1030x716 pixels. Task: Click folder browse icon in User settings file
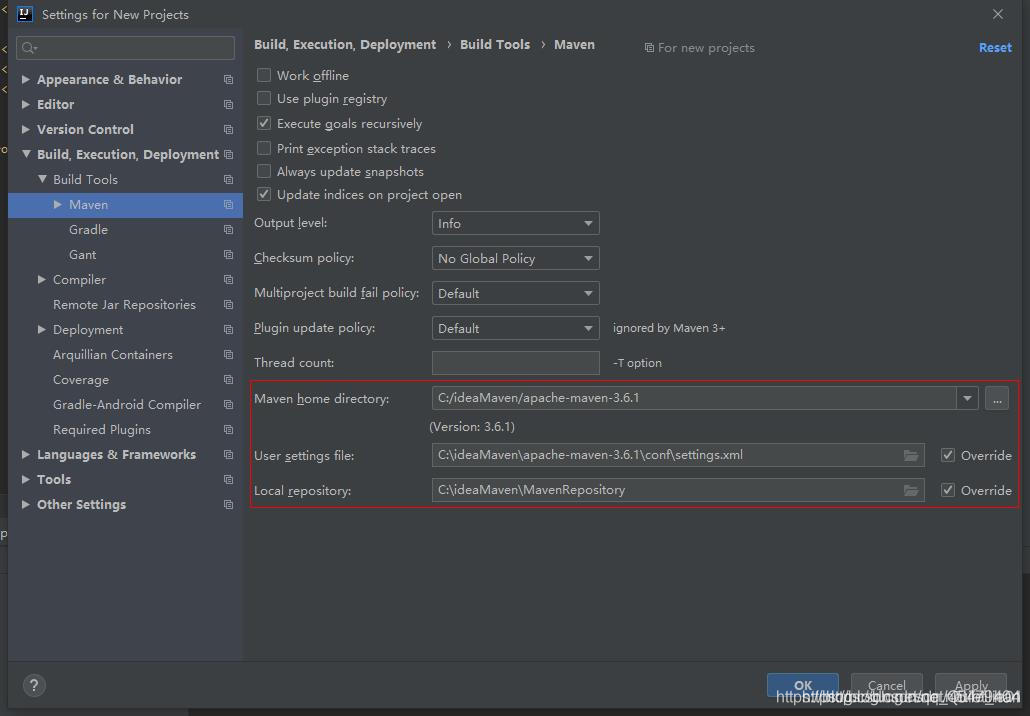(910, 455)
